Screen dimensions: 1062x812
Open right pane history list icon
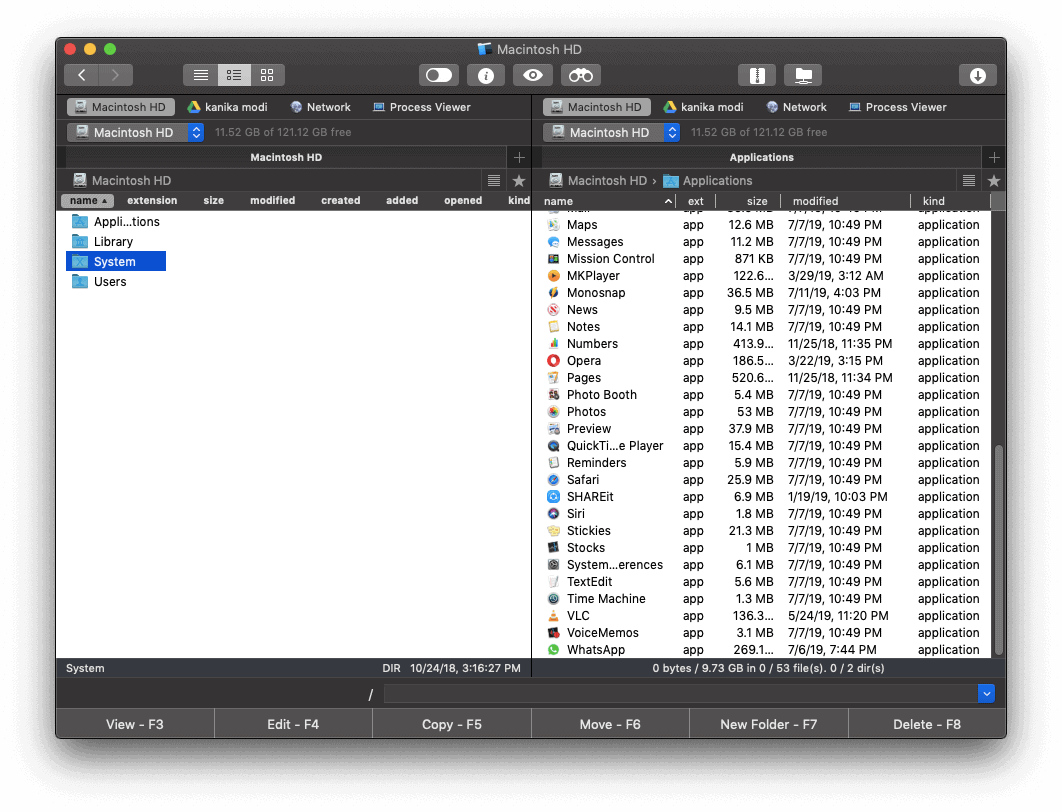(969, 181)
